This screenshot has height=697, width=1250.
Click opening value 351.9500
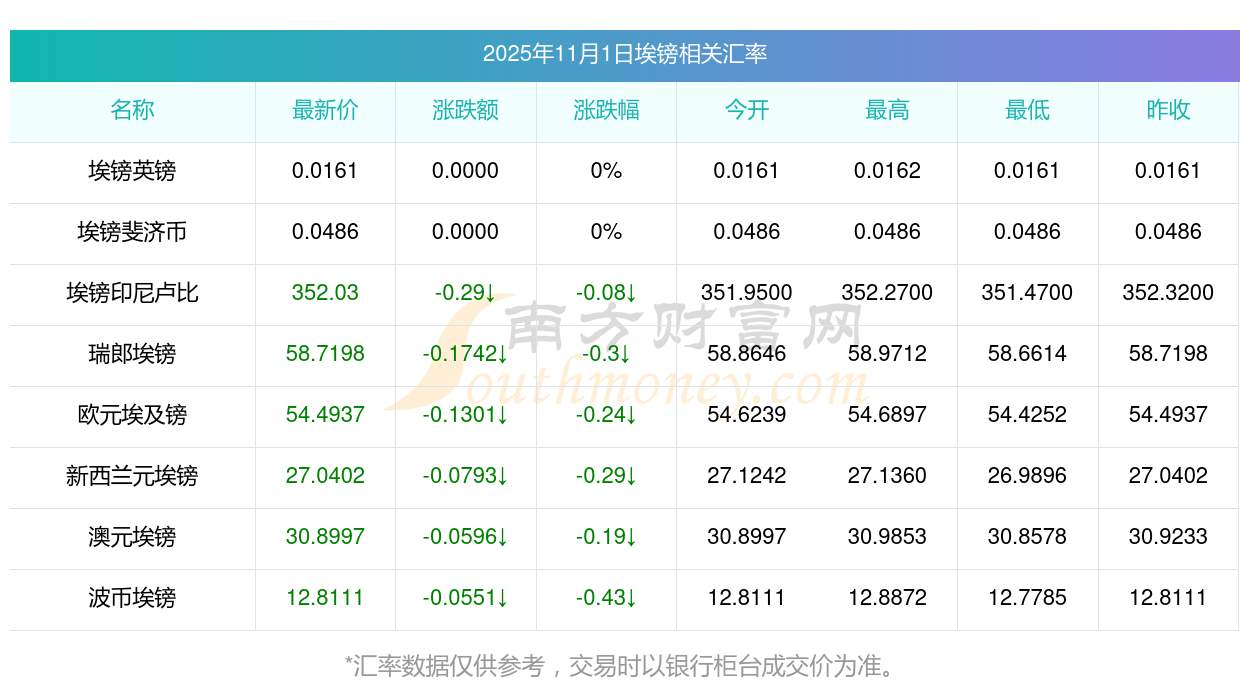point(747,293)
